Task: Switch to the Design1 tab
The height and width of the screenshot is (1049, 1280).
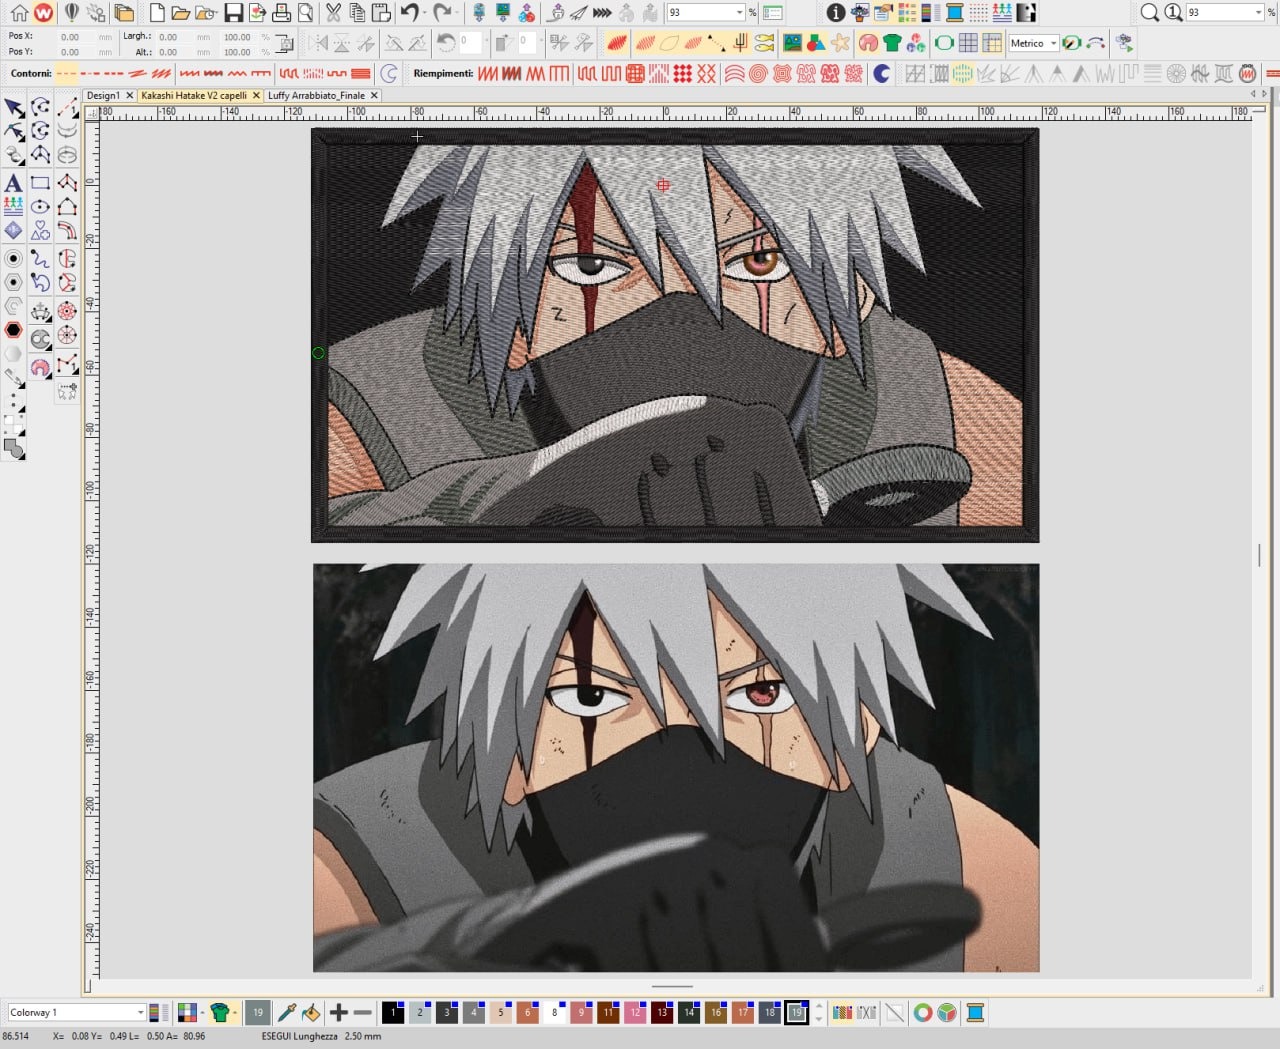Action: pyautogui.click(x=103, y=95)
